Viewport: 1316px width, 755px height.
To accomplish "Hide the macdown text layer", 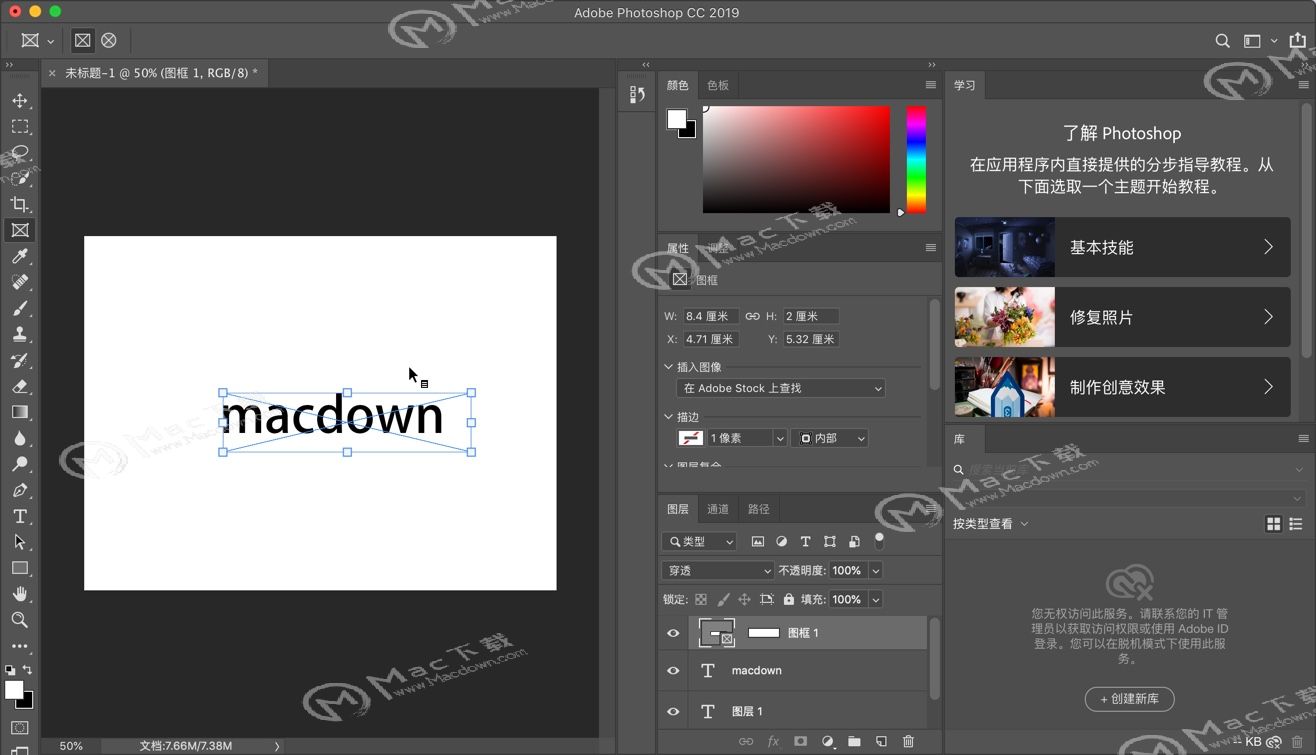I will pos(673,671).
